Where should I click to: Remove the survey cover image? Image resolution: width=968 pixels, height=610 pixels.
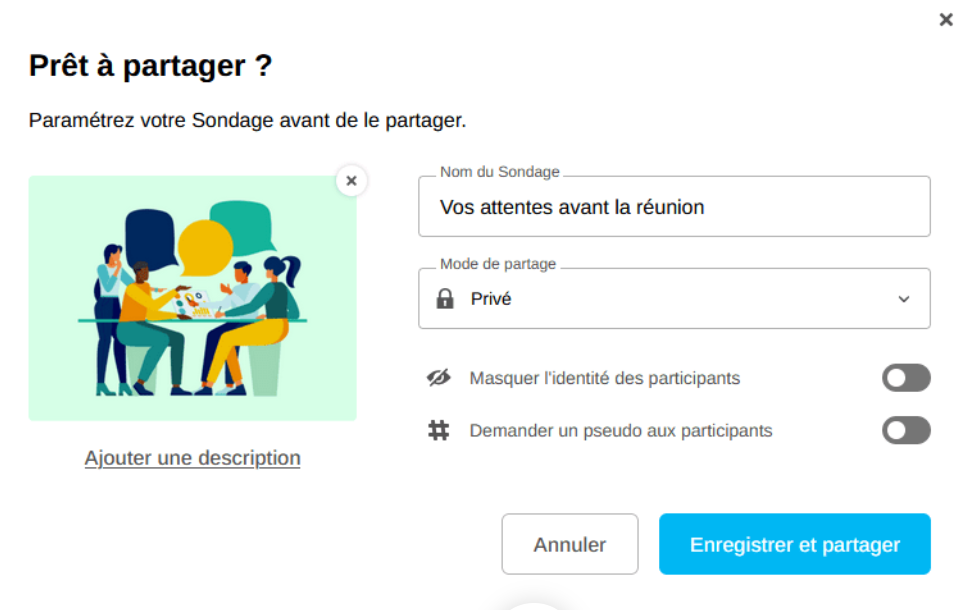click(x=351, y=181)
